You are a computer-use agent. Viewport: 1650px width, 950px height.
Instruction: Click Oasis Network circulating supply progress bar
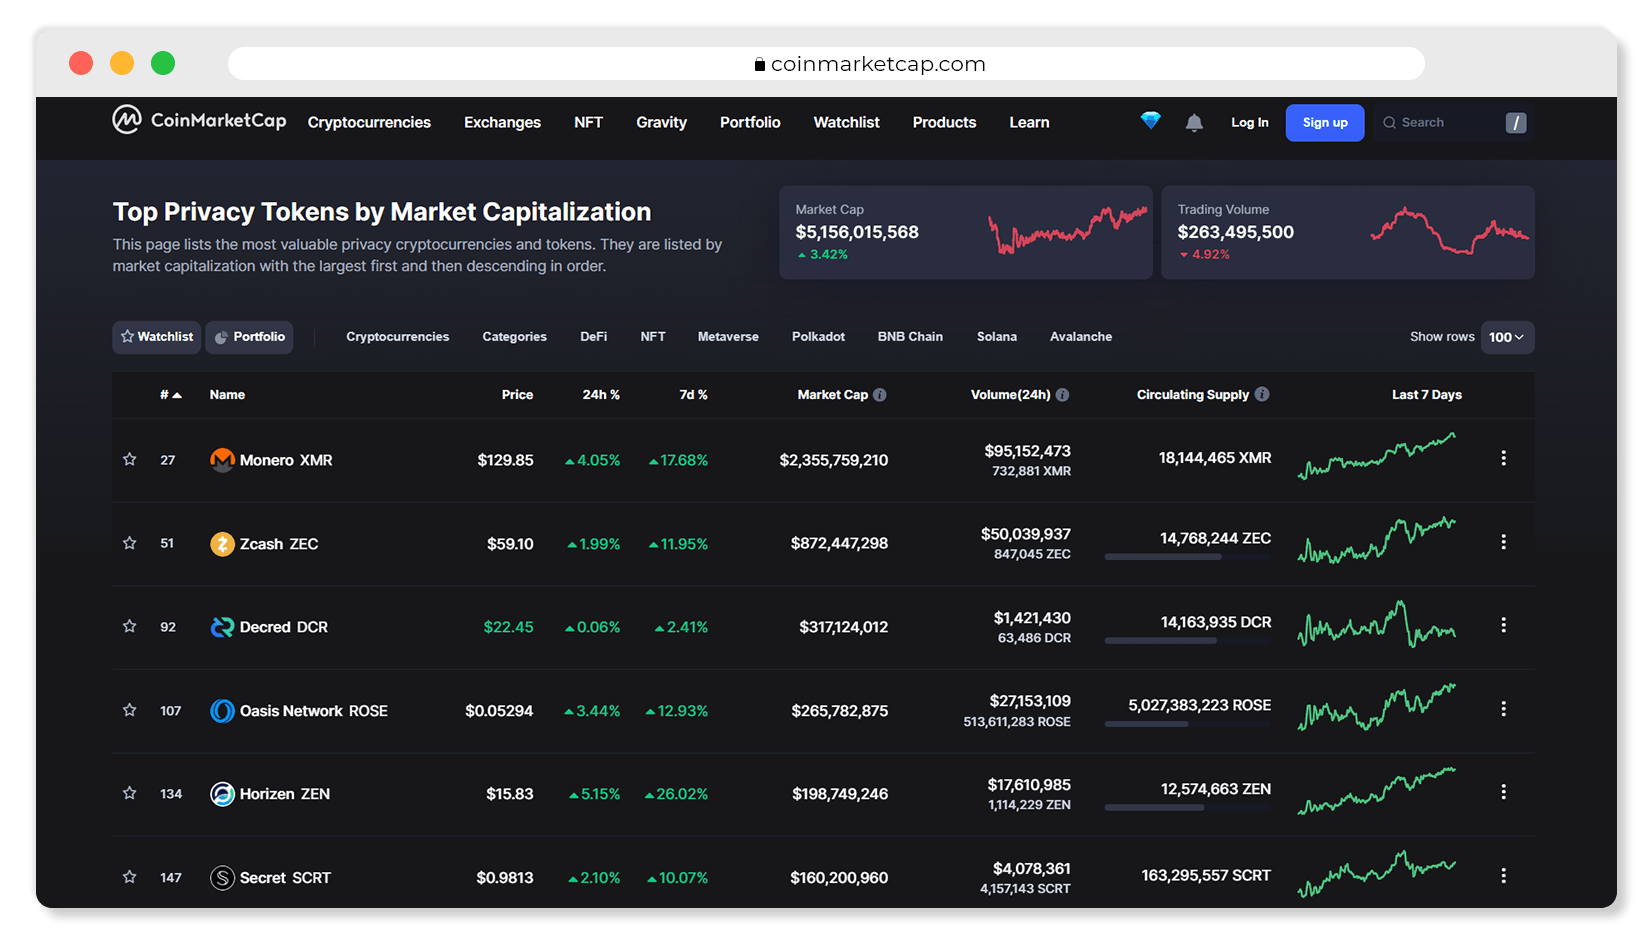pyautogui.click(x=1188, y=724)
